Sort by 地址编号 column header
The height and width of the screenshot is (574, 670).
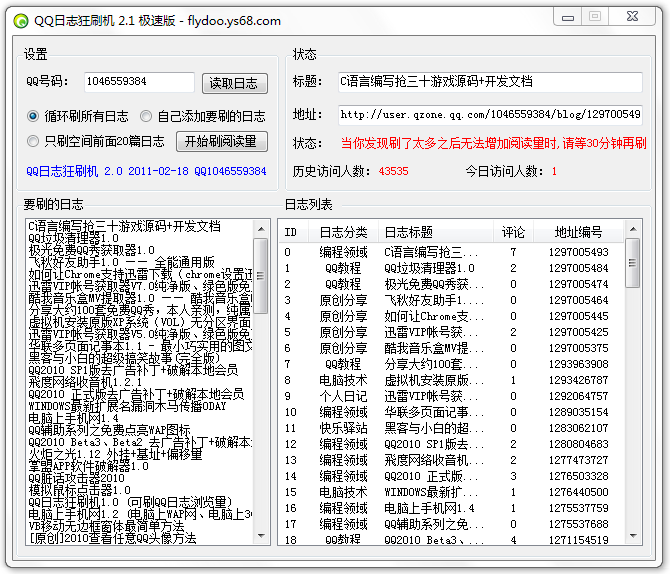click(x=578, y=232)
